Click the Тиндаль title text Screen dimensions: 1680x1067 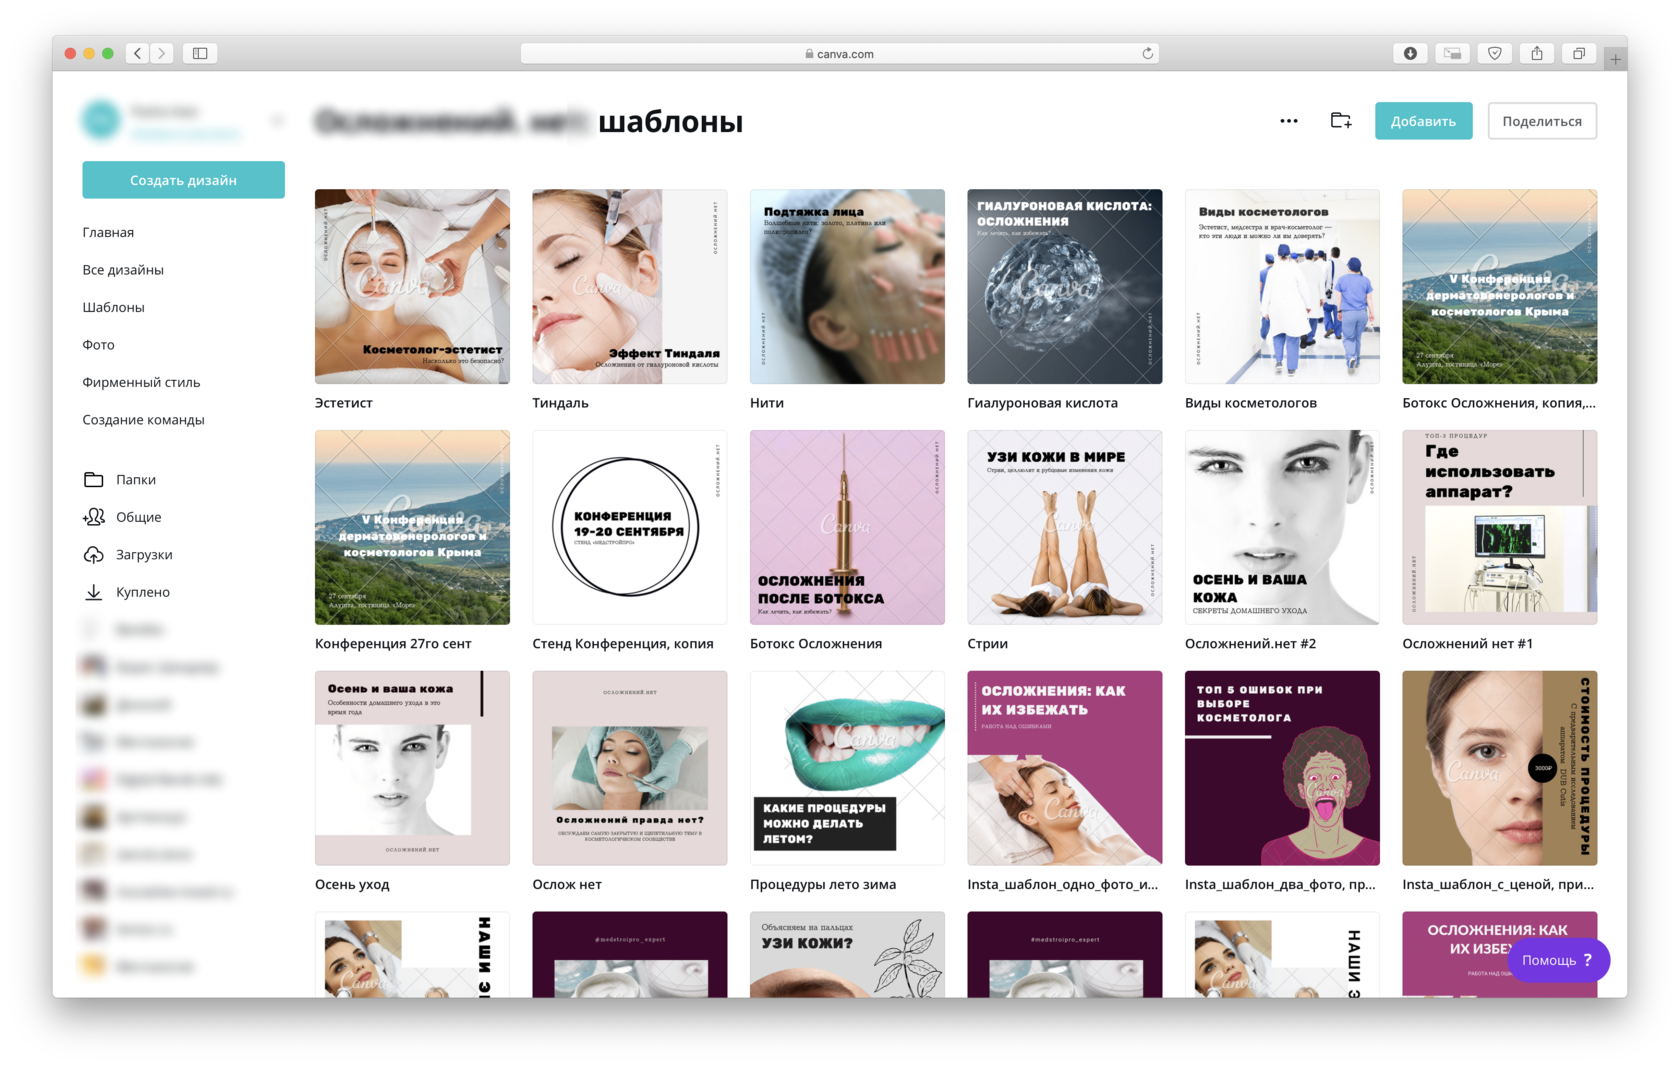(x=561, y=403)
